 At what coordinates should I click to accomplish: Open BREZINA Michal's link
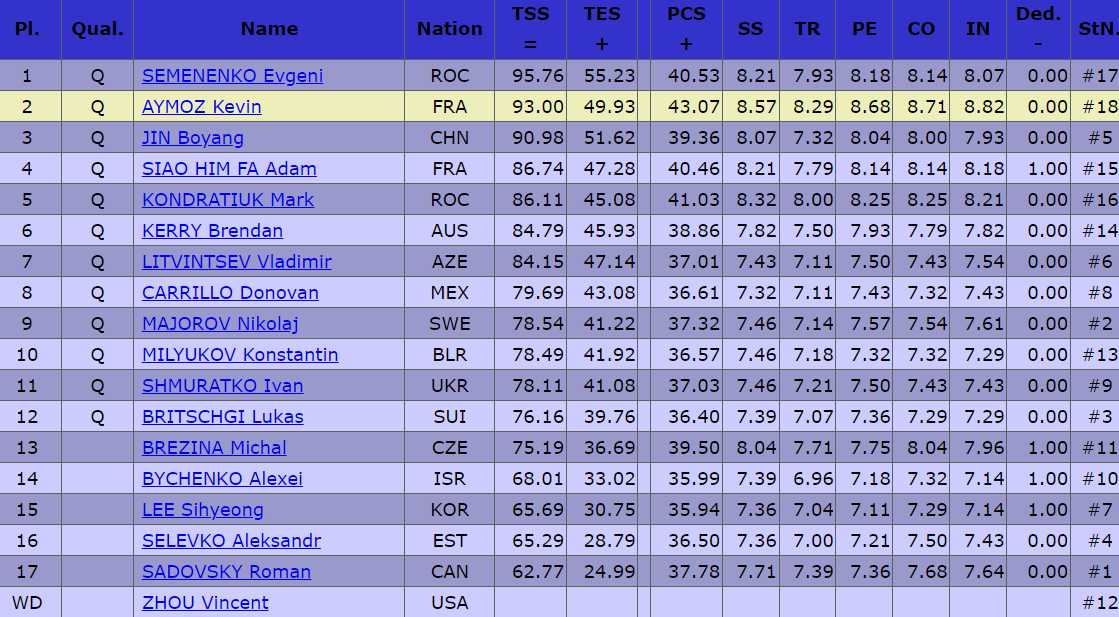pyautogui.click(x=214, y=448)
